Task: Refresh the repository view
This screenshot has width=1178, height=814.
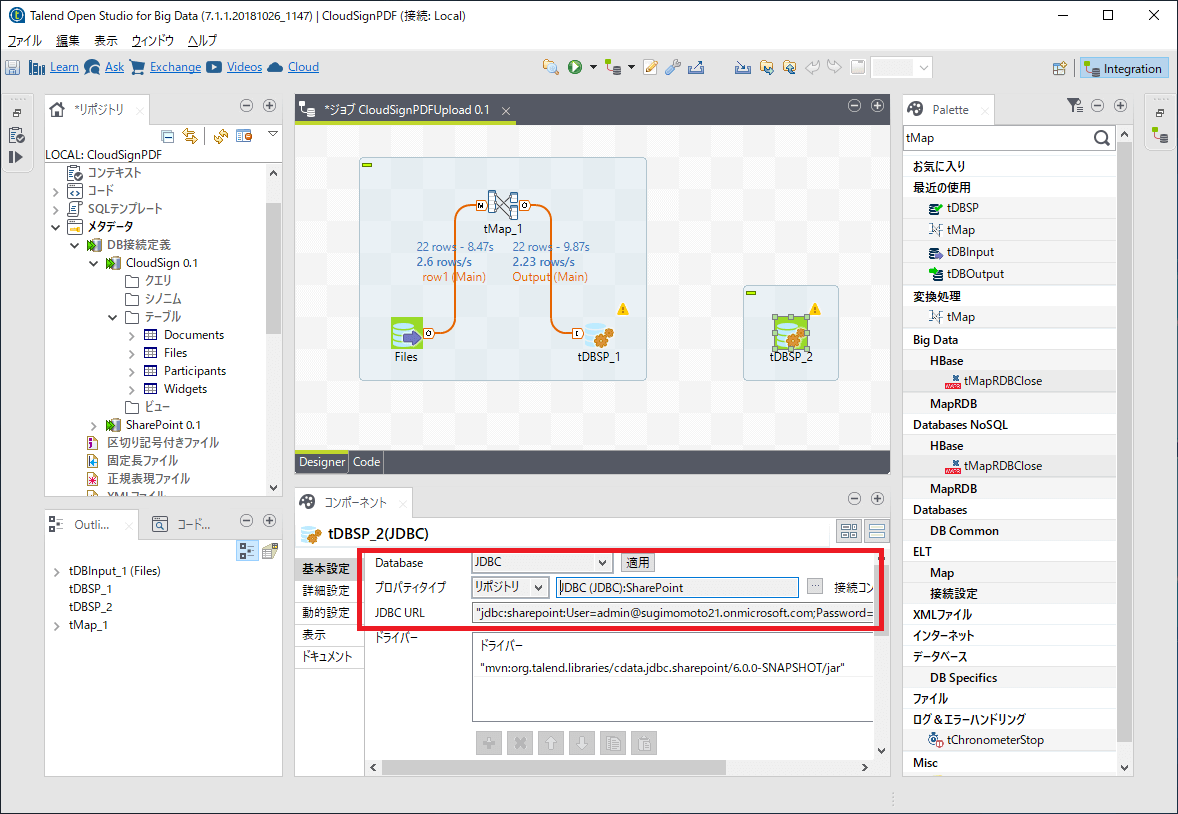Action: pos(220,136)
